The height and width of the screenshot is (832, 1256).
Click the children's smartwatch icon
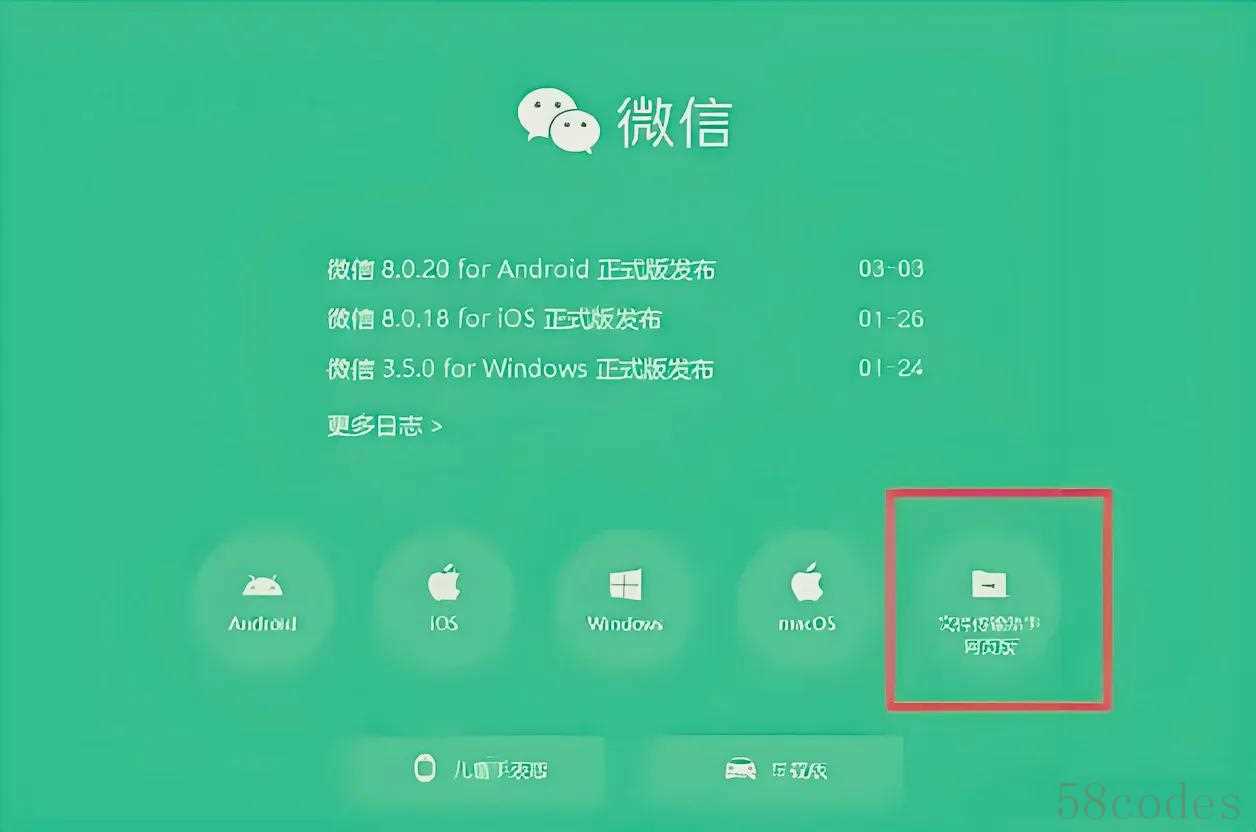click(x=425, y=768)
